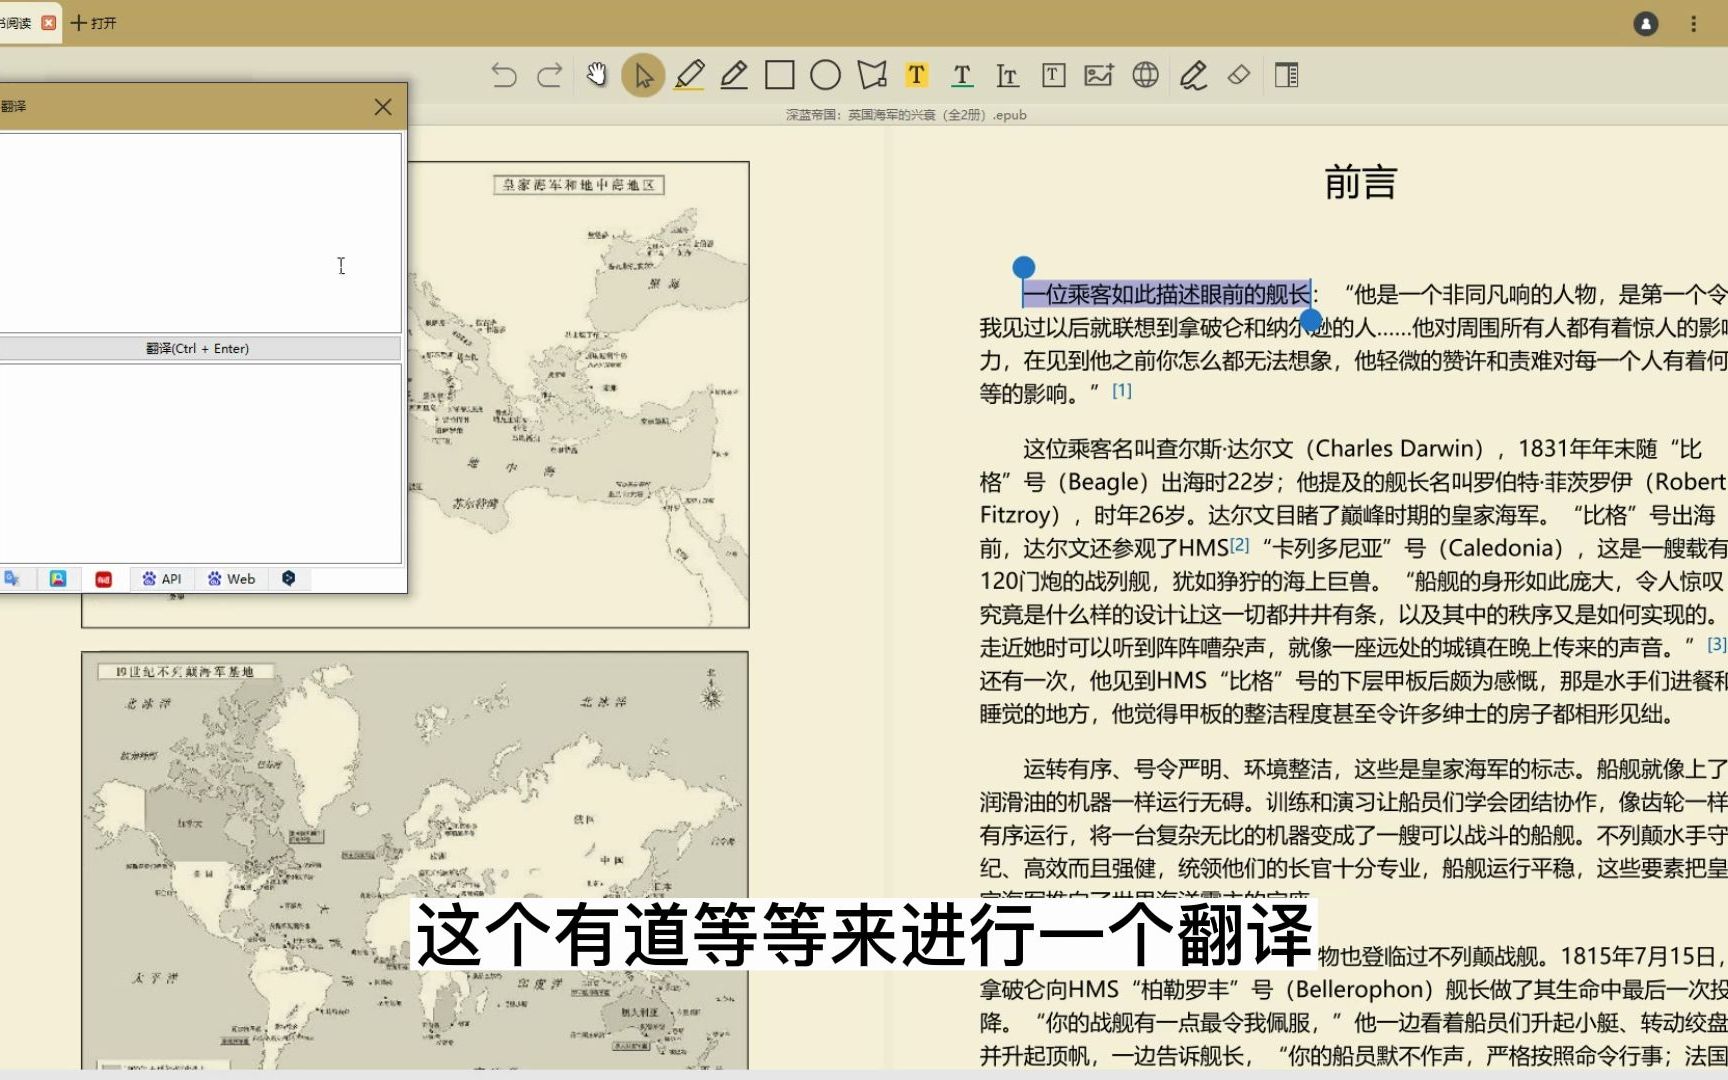Switch to the Baidu API tab
Screen dimensions: 1728x1080
pos(161,579)
